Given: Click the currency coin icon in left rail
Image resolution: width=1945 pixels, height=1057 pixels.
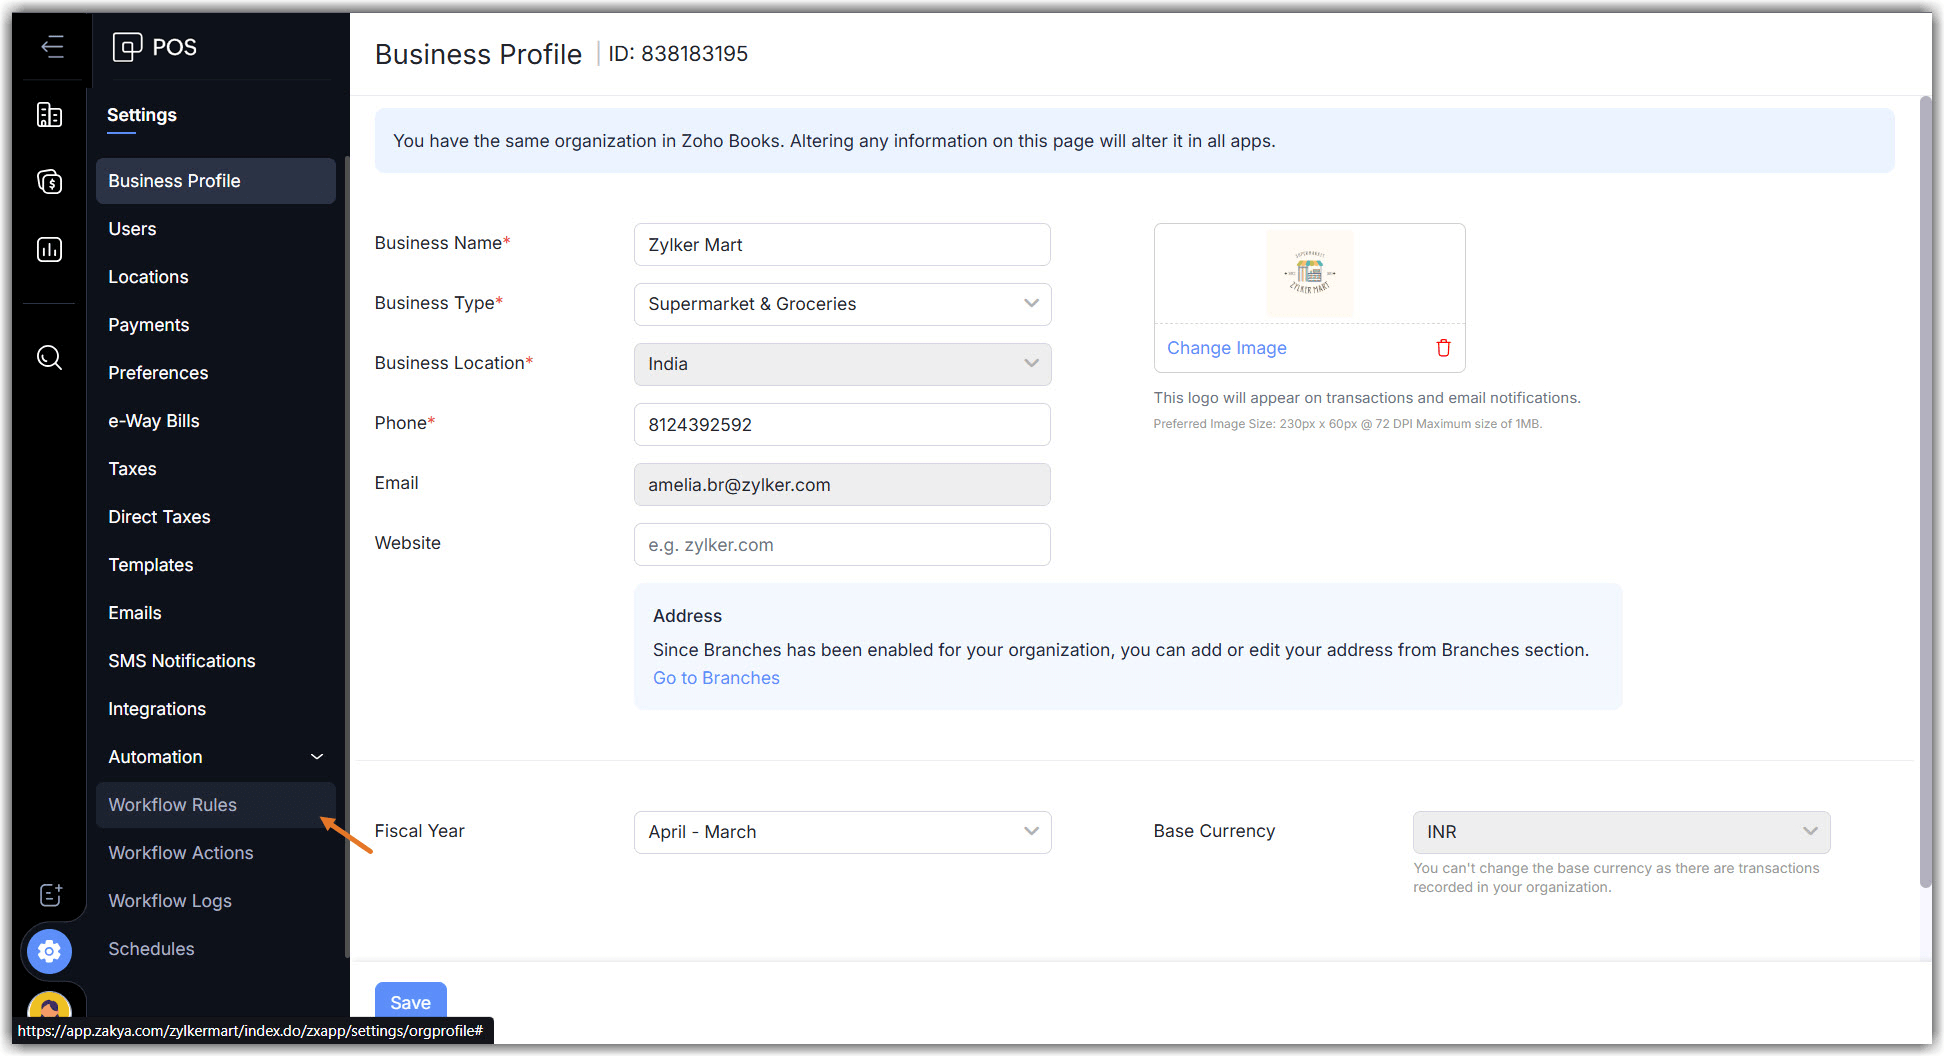Looking at the screenshot, I should tap(49, 182).
